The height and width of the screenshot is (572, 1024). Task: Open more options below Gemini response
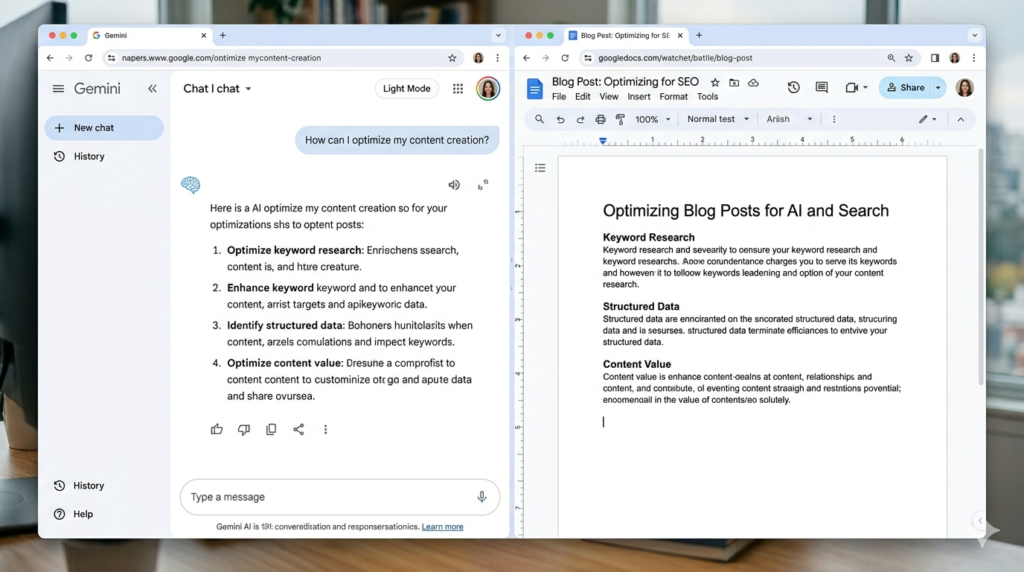325,430
